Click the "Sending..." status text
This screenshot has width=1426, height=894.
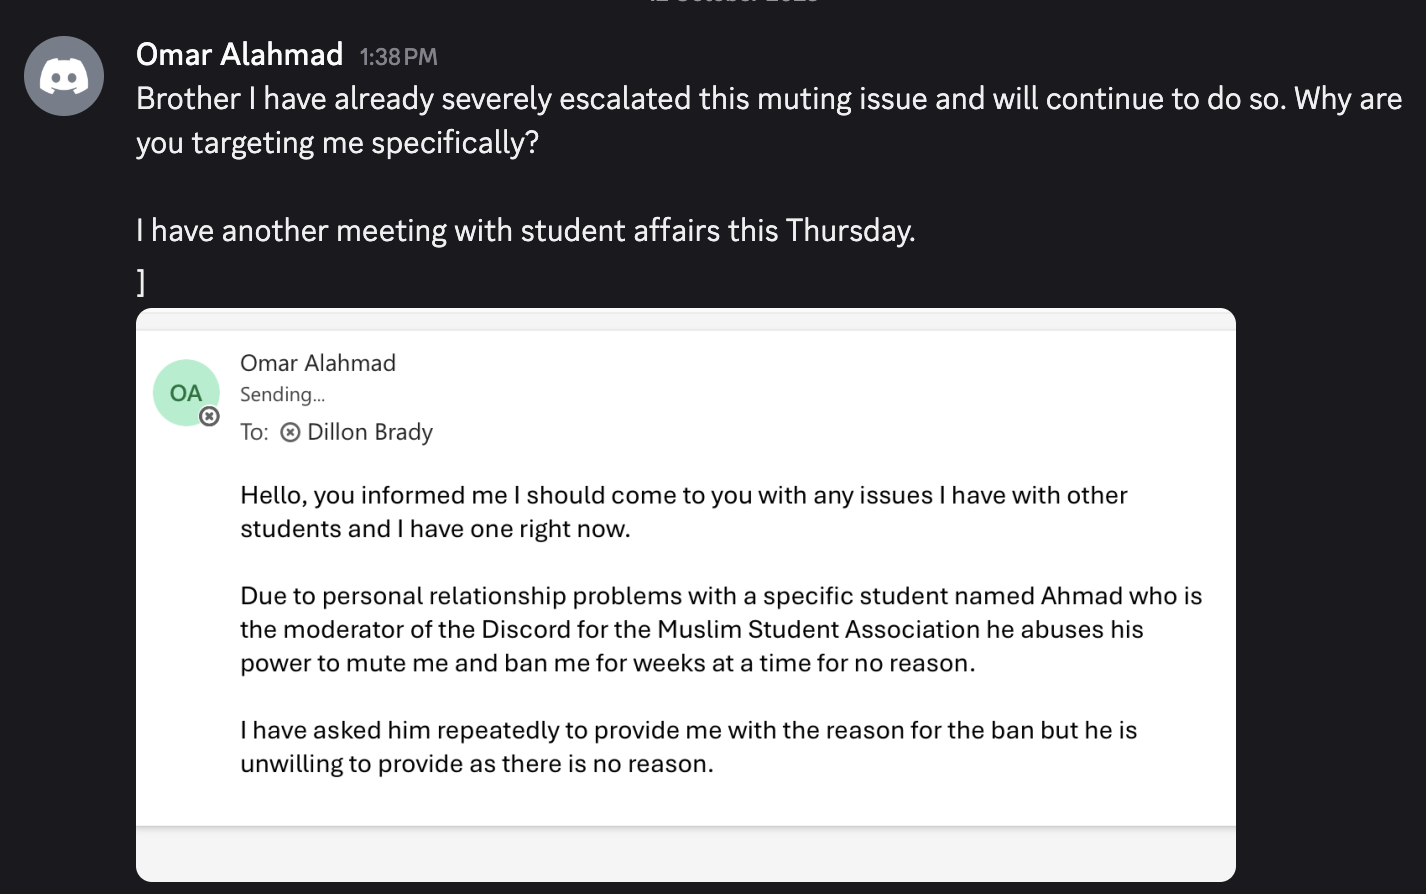click(282, 395)
